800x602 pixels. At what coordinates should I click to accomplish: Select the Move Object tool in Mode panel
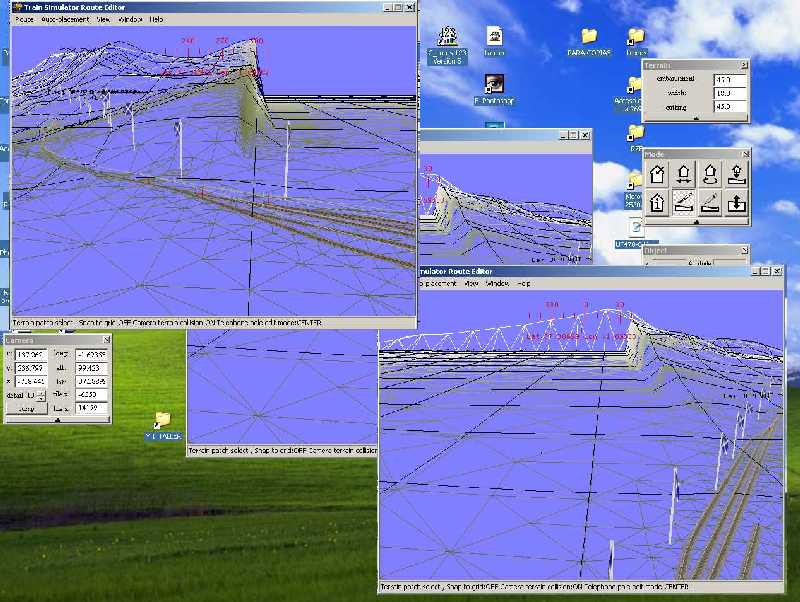click(683, 175)
